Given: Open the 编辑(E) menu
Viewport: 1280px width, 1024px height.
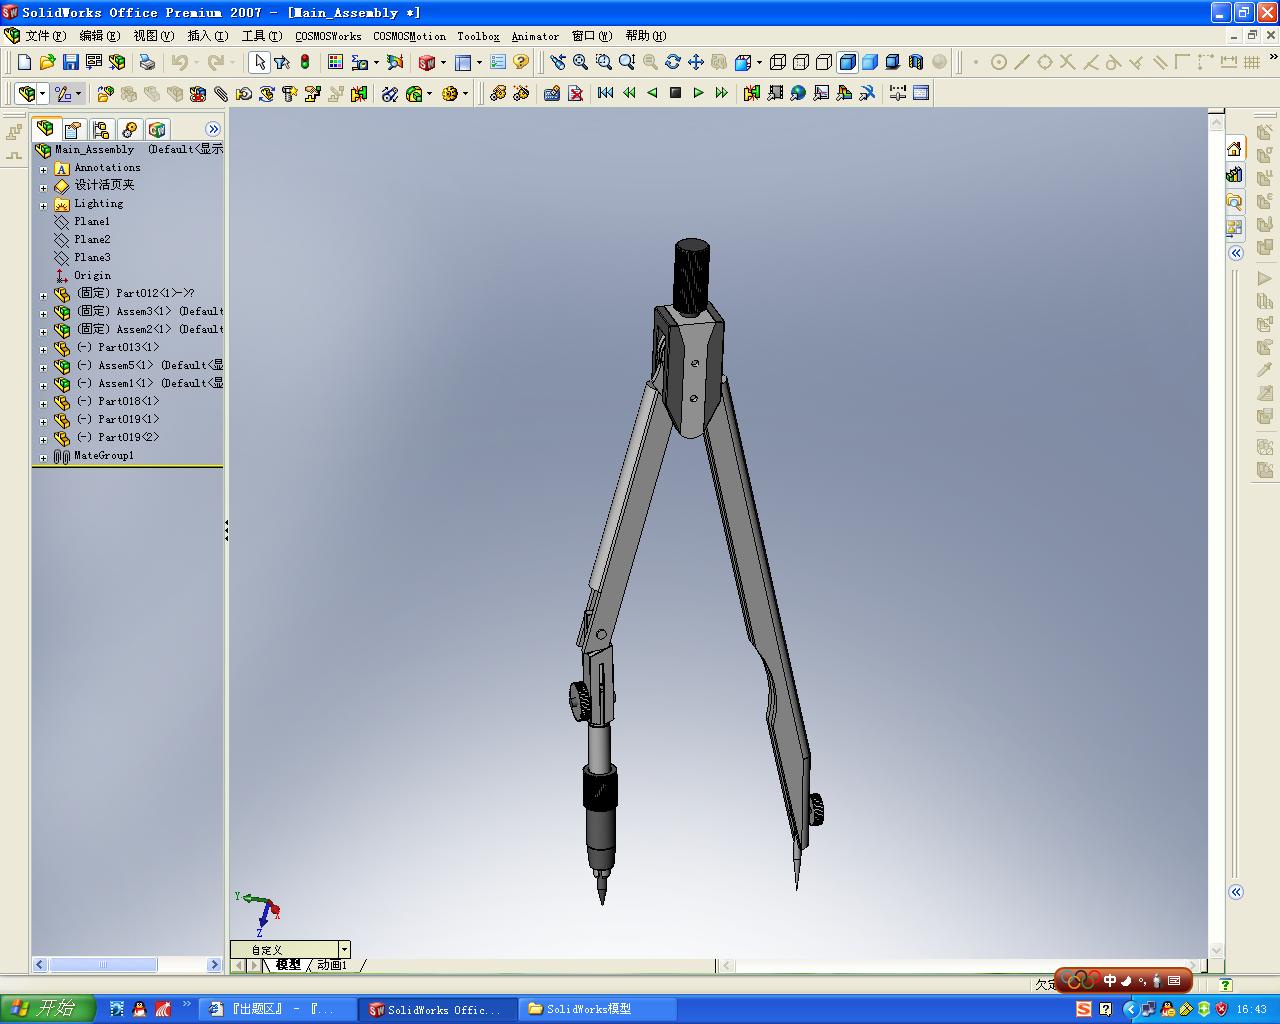Looking at the screenshot, I should coord(99,36).
